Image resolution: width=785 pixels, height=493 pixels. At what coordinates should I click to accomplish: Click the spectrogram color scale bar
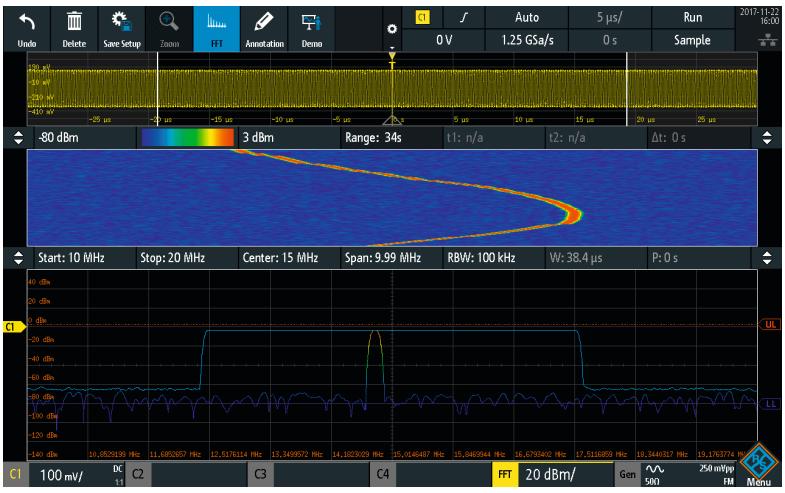pos(189,138)
